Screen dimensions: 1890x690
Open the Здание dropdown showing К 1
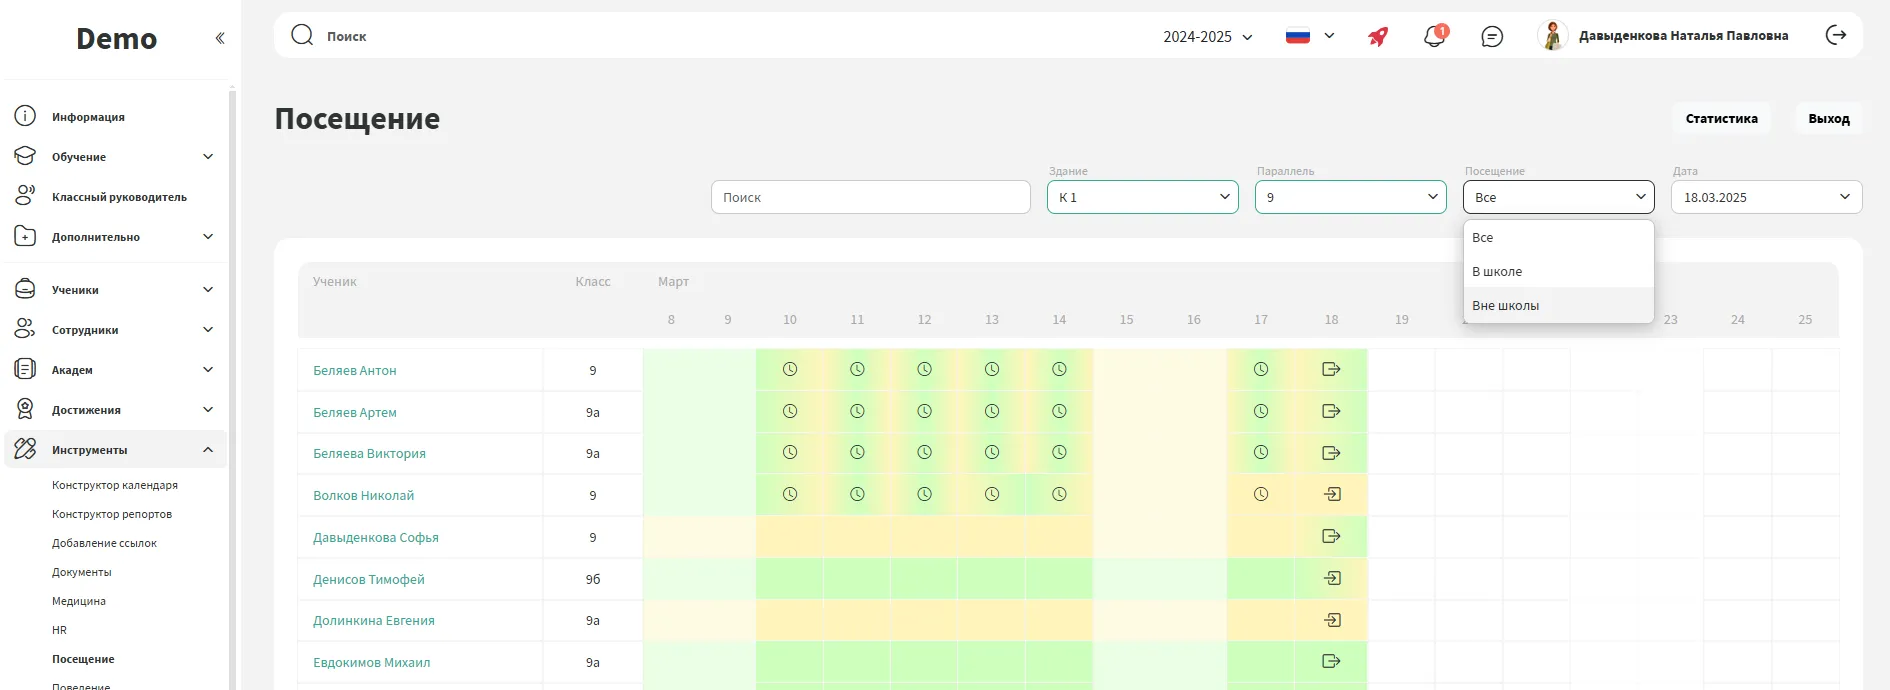[x=1142, y=197]
